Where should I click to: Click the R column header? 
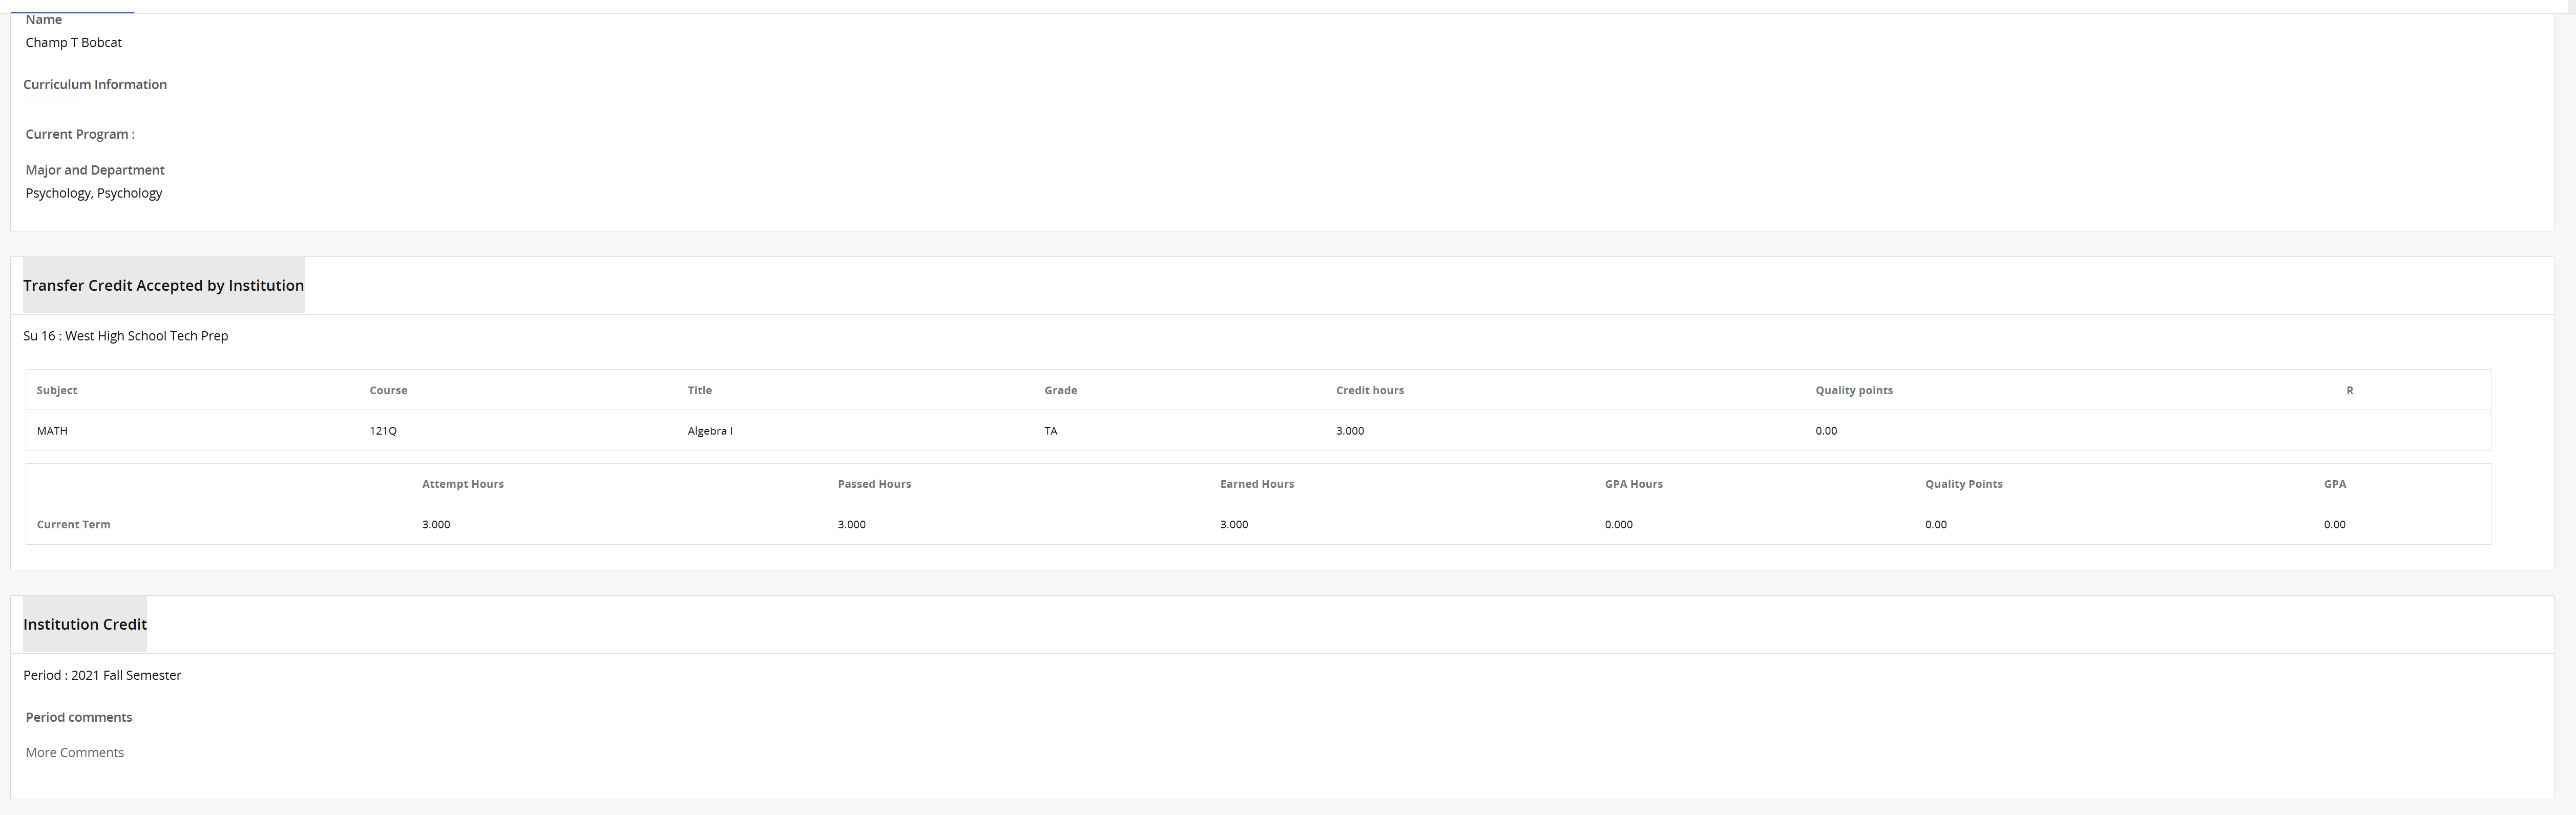[2349, 390]
